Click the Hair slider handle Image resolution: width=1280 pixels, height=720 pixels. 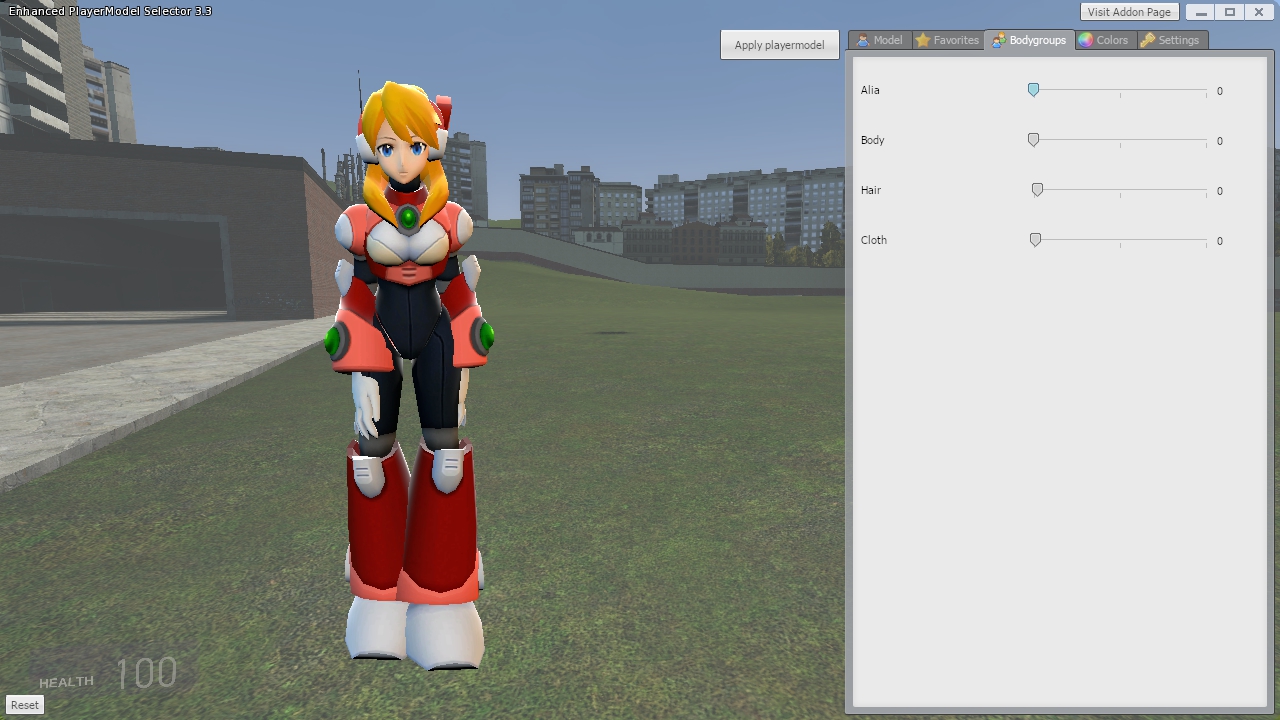[x=1037, y=190]
